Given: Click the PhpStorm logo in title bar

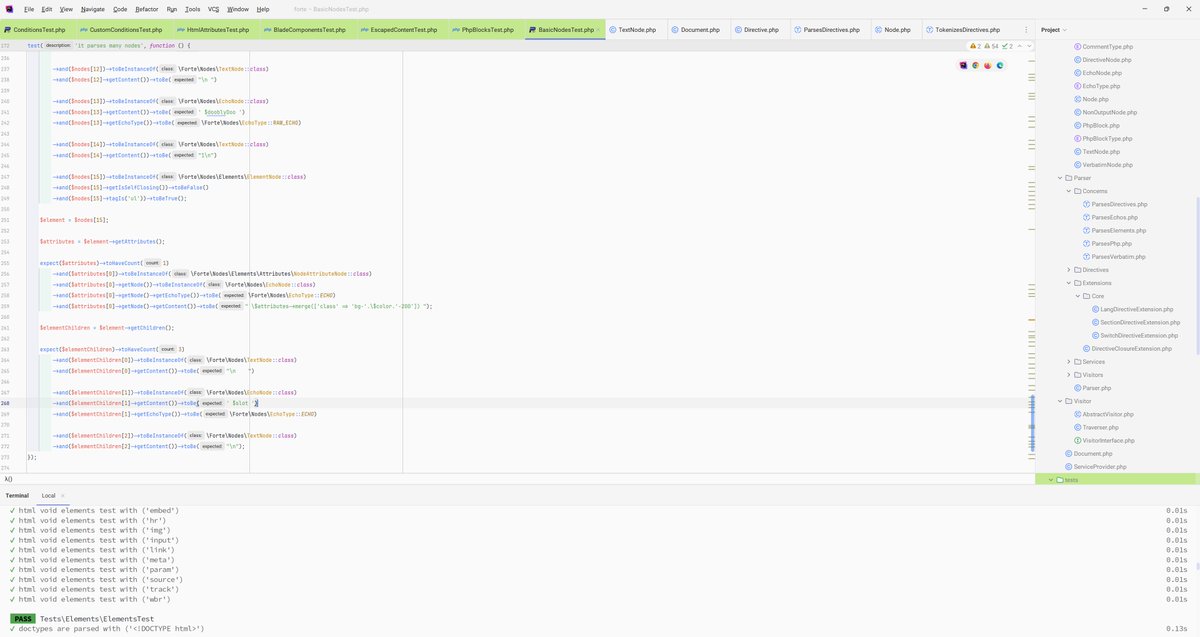Looking at the screenshot, I should [8, 9].
